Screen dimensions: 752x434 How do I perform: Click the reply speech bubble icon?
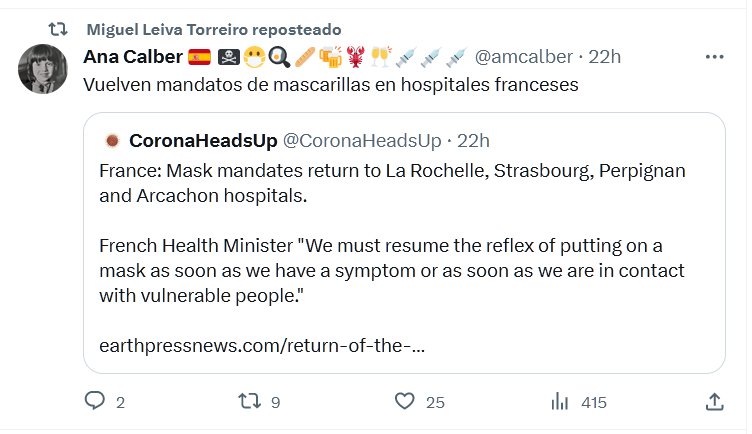pyautogui.click(x=95, y=402)
